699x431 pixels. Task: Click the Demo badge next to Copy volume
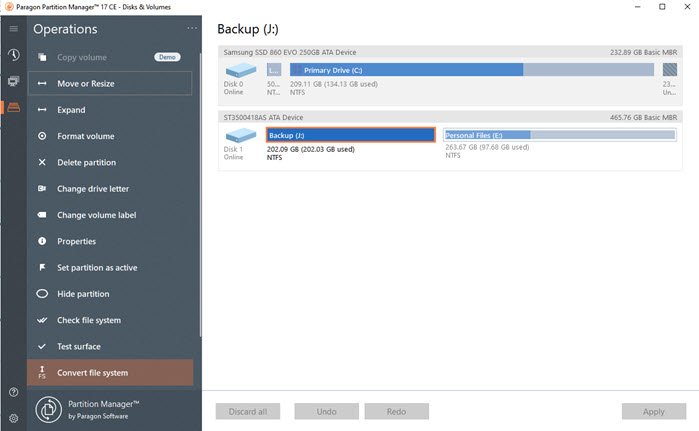pyautogui.click(x=167, y=57)
